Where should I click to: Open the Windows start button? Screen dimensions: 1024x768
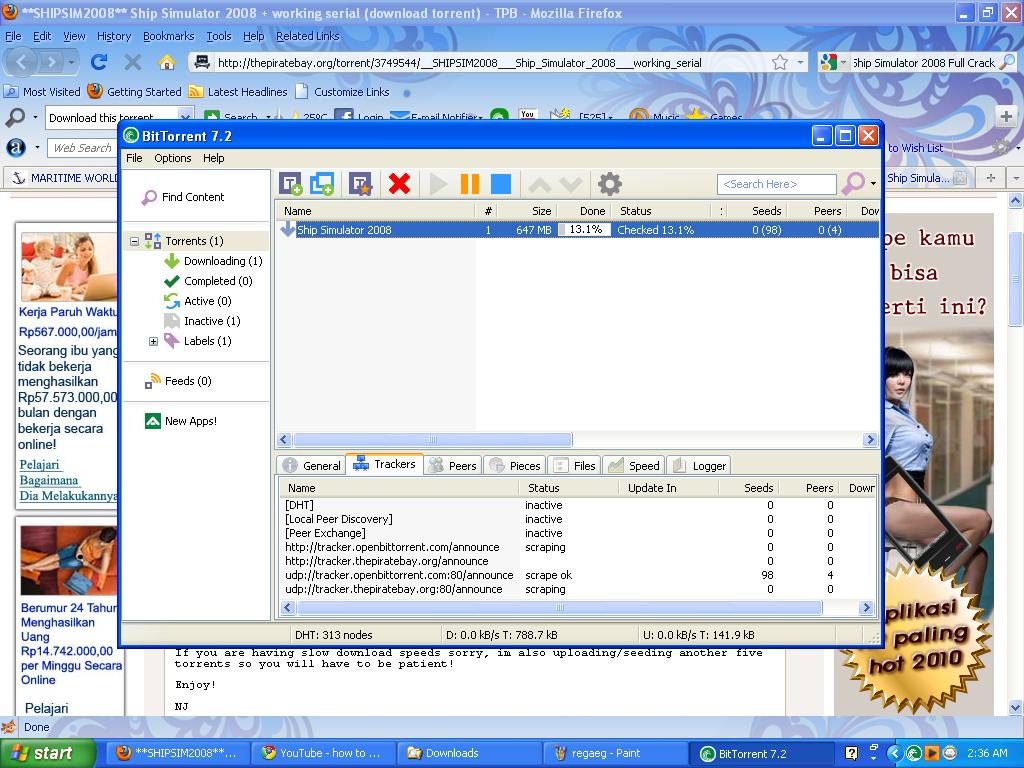pos(47,753)
